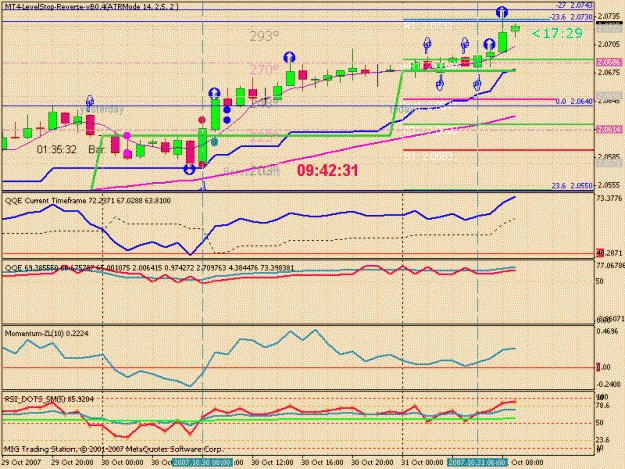Viewport: 625px width, 469px height.
Task: Click the blue up-arrow circle below the 293° label
Action: (289, 58)
